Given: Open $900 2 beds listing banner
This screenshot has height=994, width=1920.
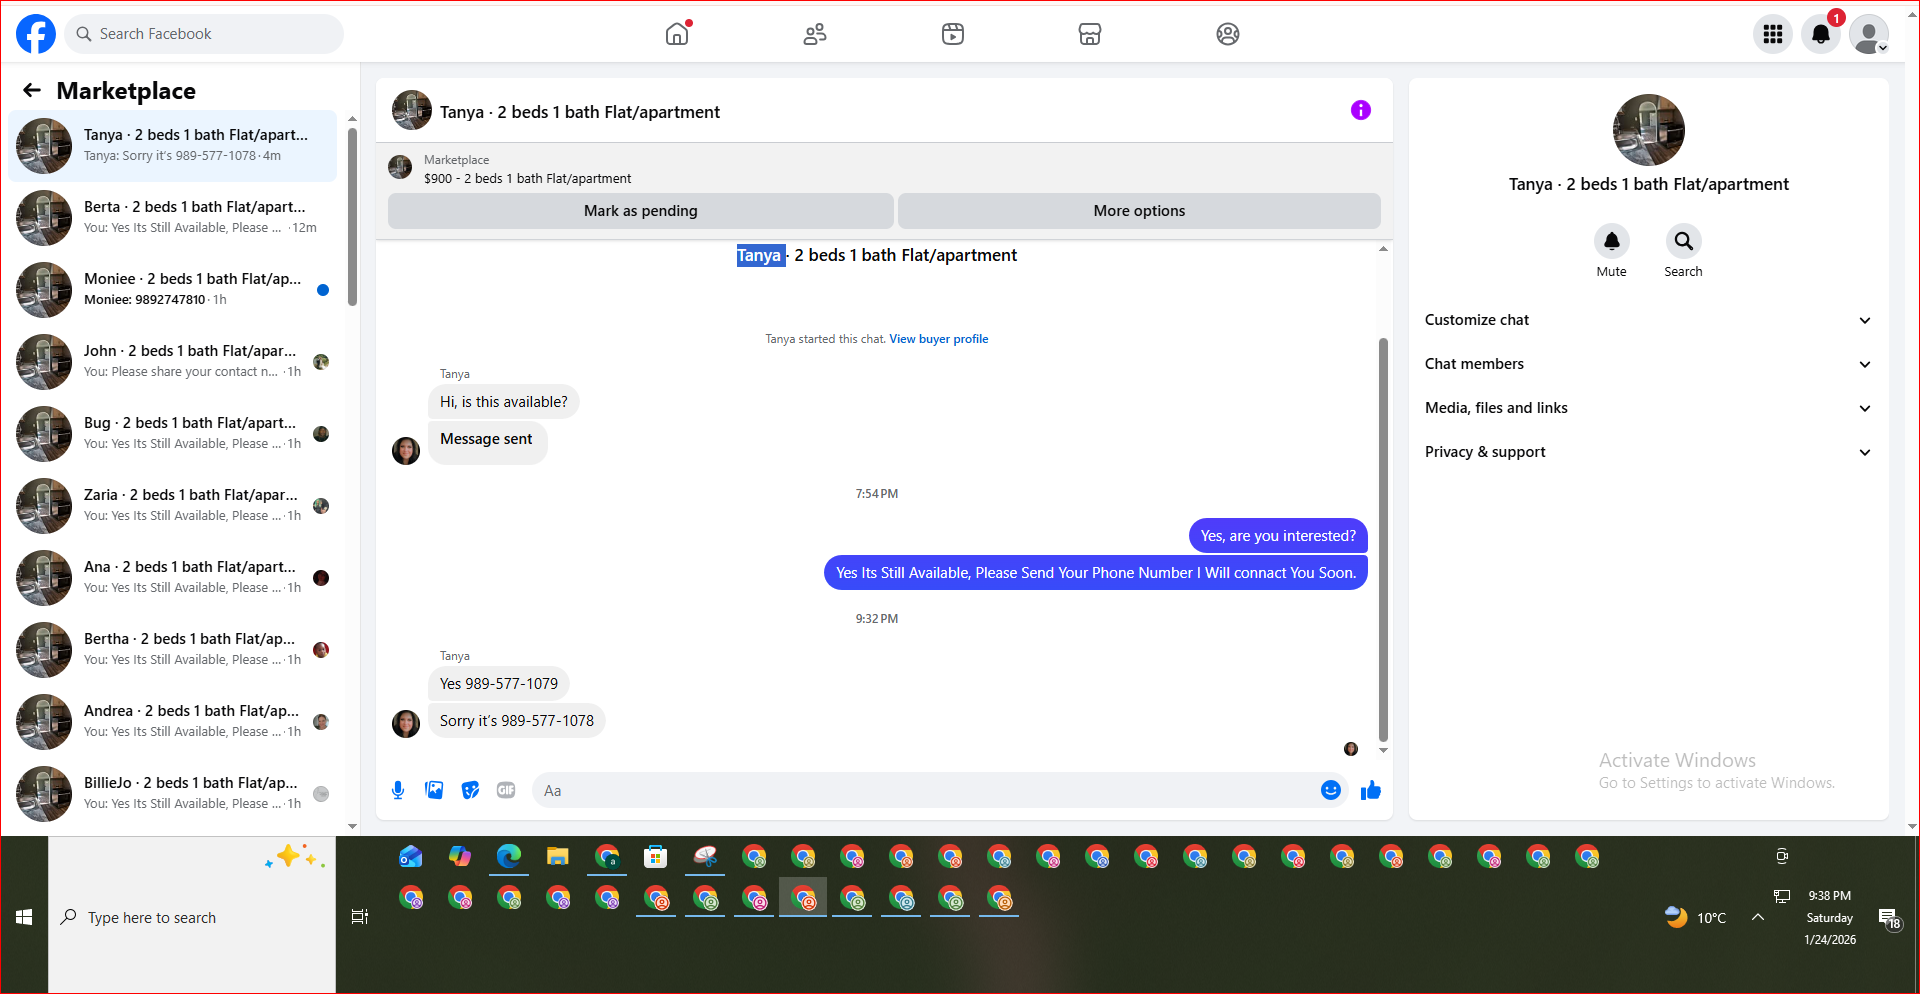Looking at the screenshot, I should pos(884,168).
